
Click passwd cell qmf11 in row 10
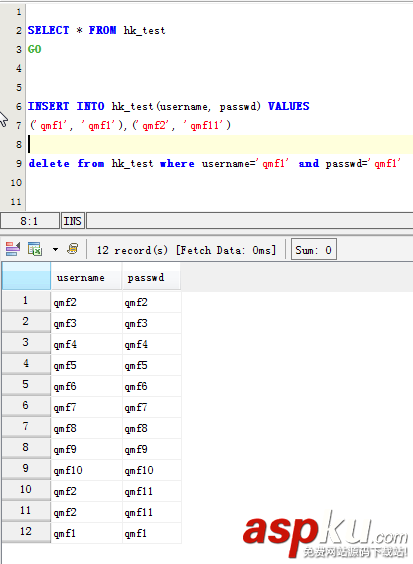tap(151, 491)
